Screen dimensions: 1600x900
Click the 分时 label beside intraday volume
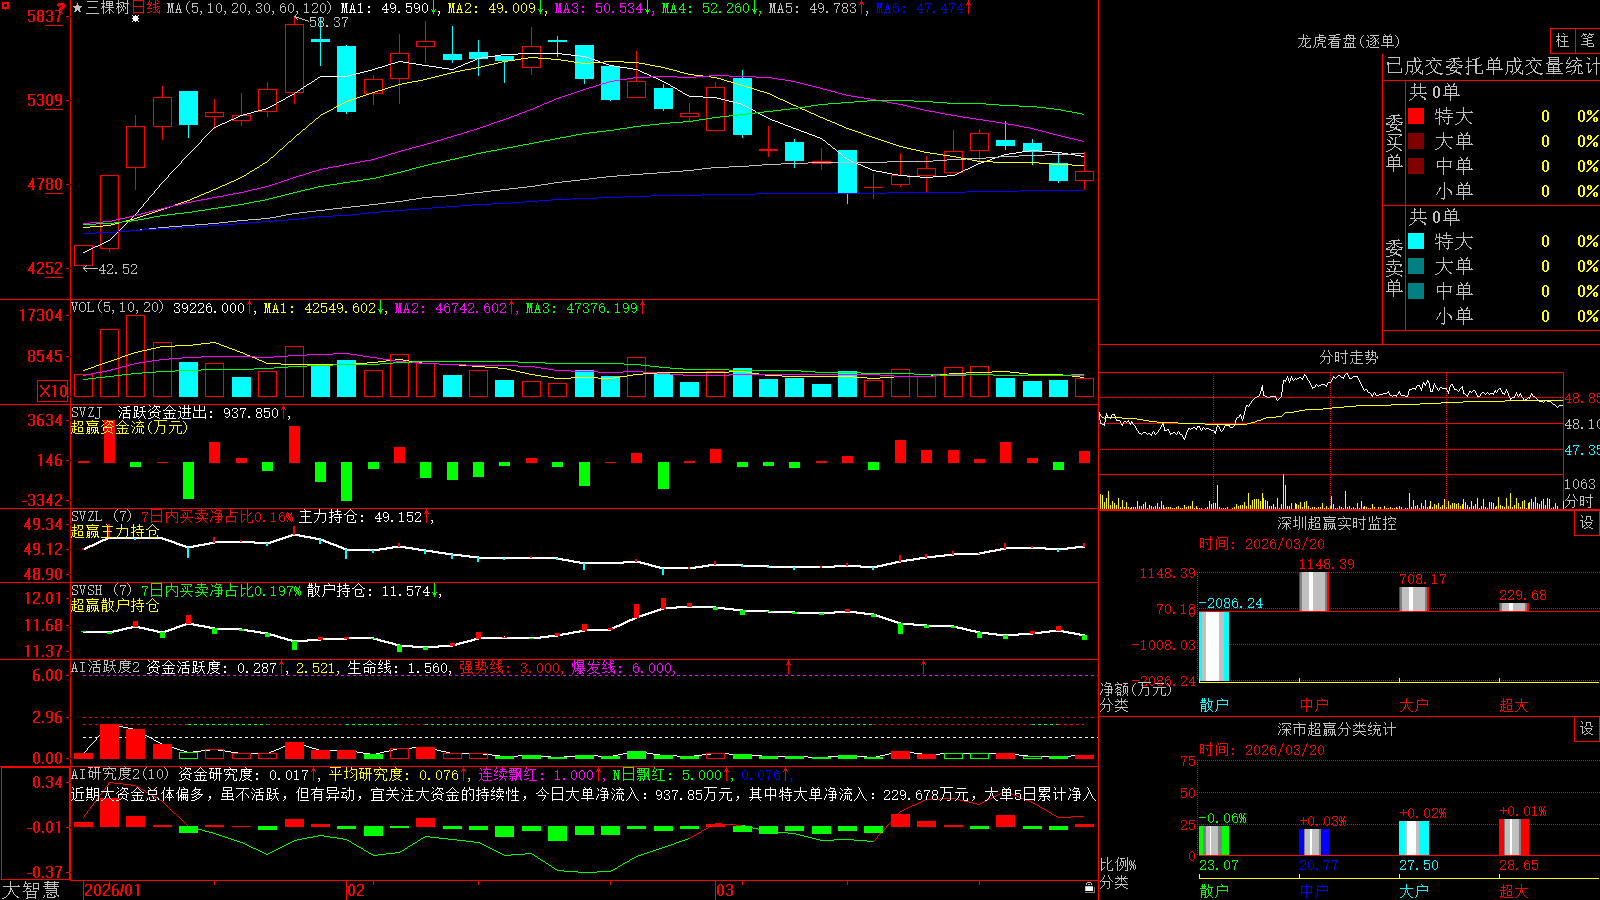pyautogui.click(x=1579, y=501)
